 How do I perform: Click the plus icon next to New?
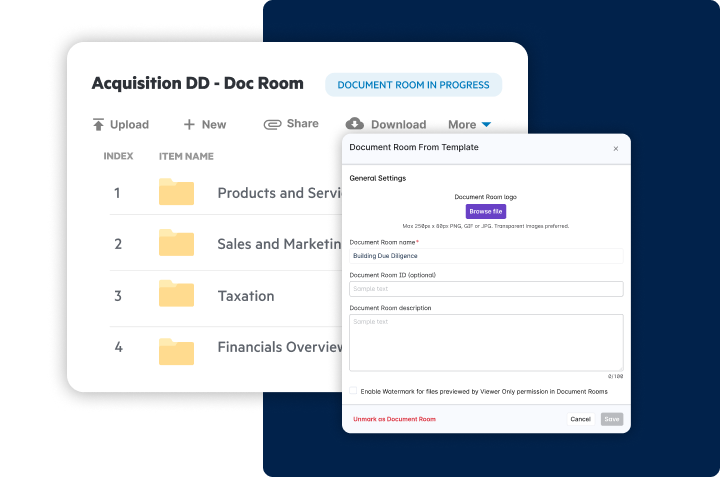pos(189,124)
